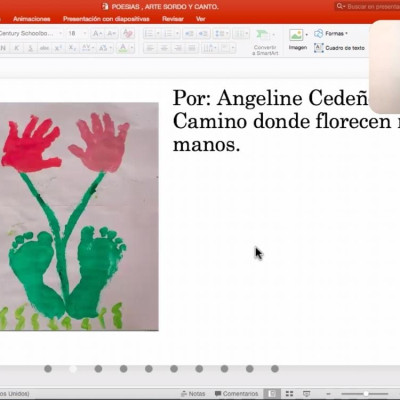Screen dimensions: 400x400
Task: Click the Buscar en presentación search field
Action: [x=368, y=6]
